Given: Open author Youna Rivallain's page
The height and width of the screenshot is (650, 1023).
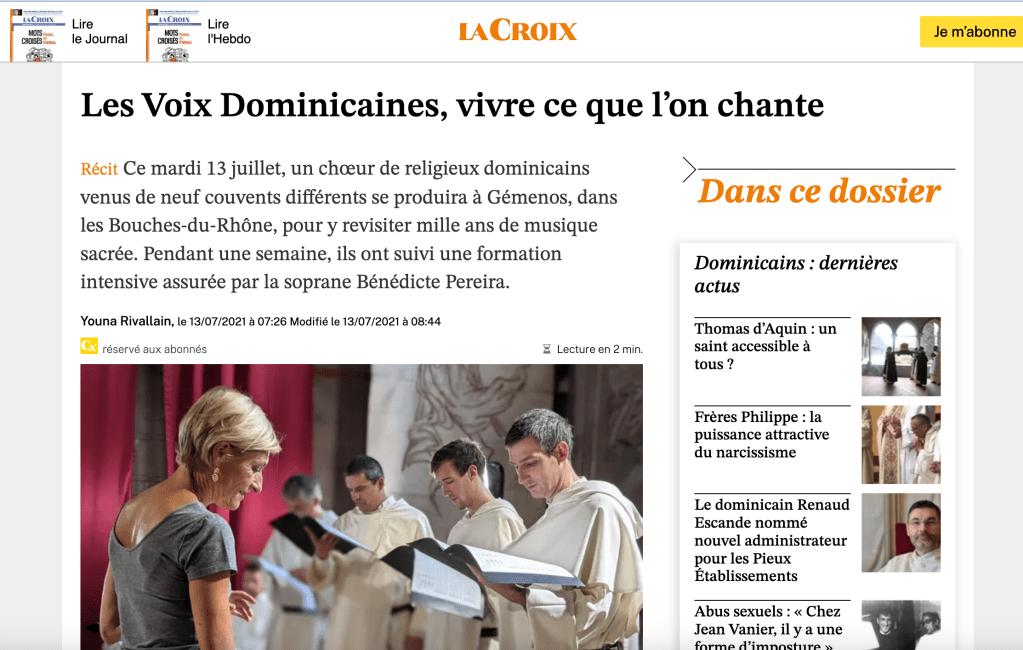Looking at the screenshot, I should tap(127, 321).
